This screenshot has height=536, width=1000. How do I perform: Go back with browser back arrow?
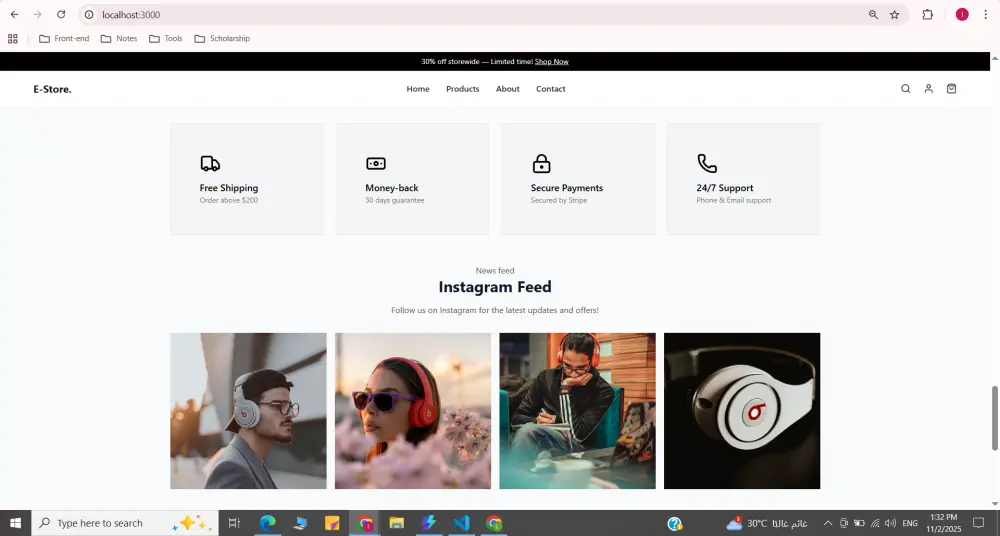[x=14, y=14]
